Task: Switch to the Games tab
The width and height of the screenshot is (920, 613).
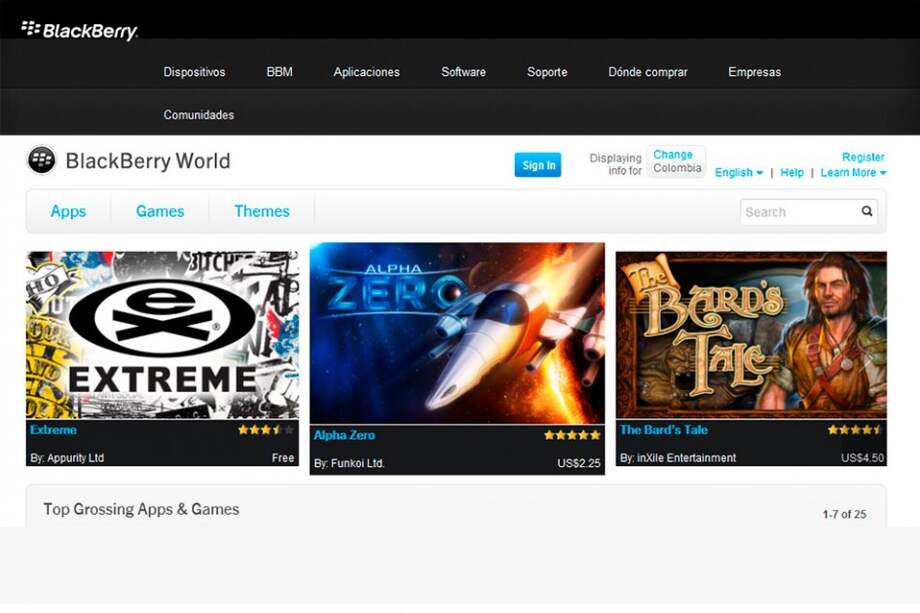Action: click(160, 211)
